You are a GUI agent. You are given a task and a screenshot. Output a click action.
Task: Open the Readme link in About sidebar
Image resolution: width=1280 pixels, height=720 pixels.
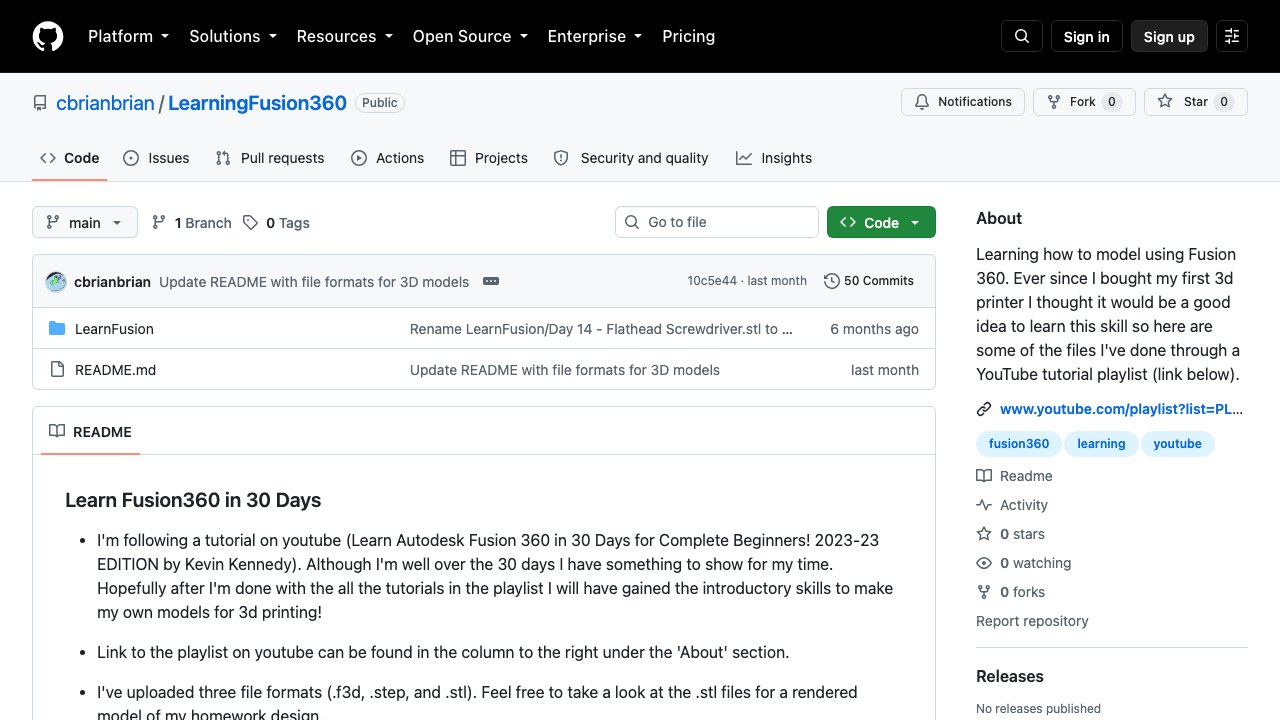tap(1015, 476)
